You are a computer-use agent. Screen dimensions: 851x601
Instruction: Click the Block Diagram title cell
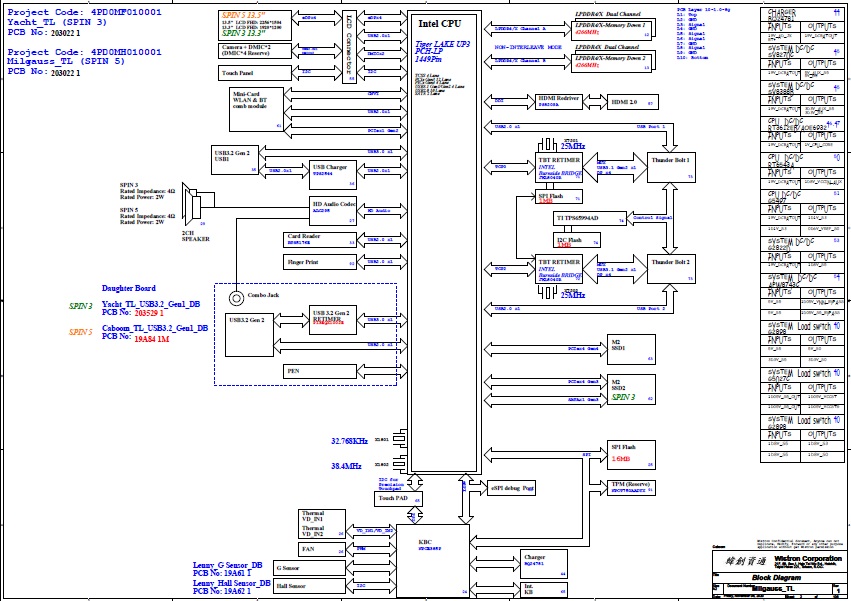(x=777, y=578)
